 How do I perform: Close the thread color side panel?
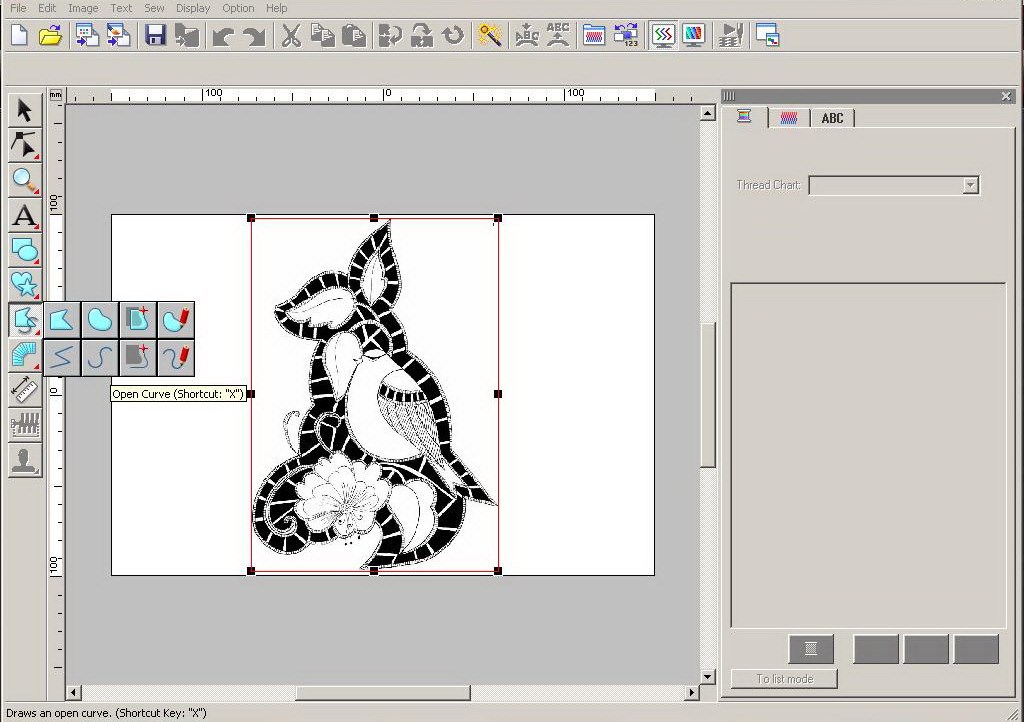tap(1006, 96)
